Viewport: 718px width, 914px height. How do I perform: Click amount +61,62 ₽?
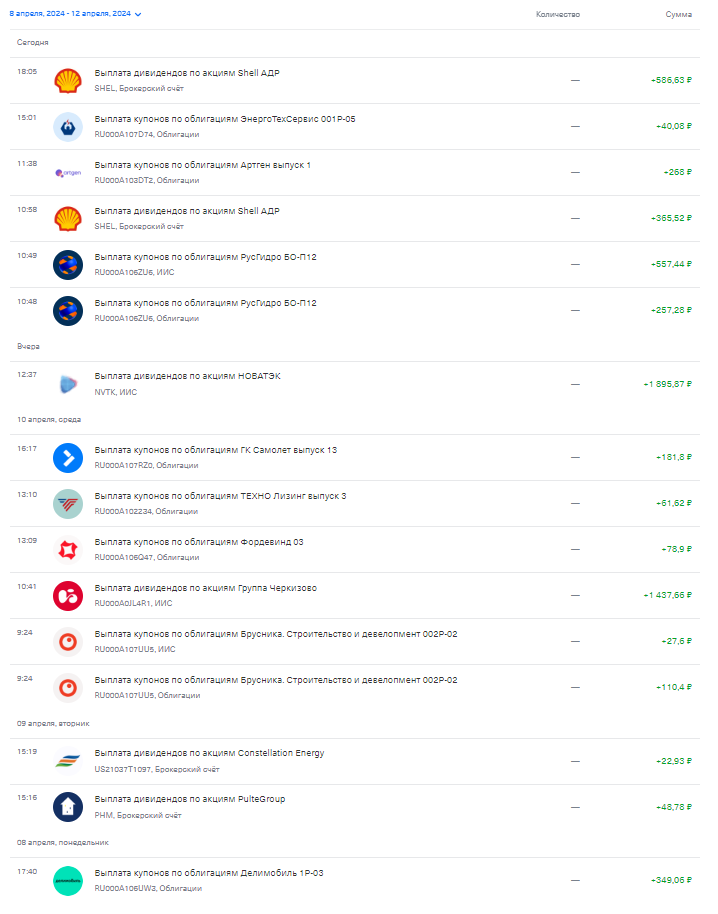pos(674,503)
